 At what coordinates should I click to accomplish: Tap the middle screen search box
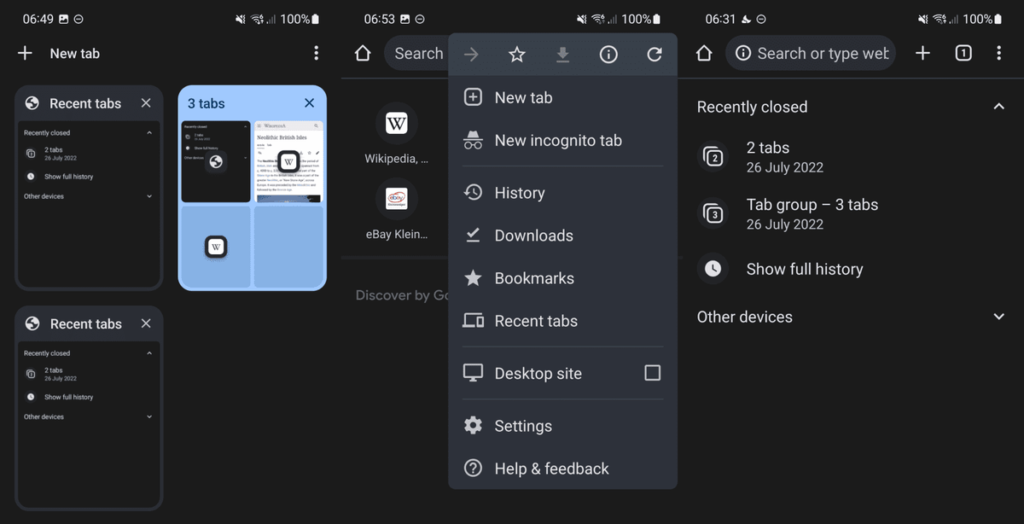[x=415, y=54]
